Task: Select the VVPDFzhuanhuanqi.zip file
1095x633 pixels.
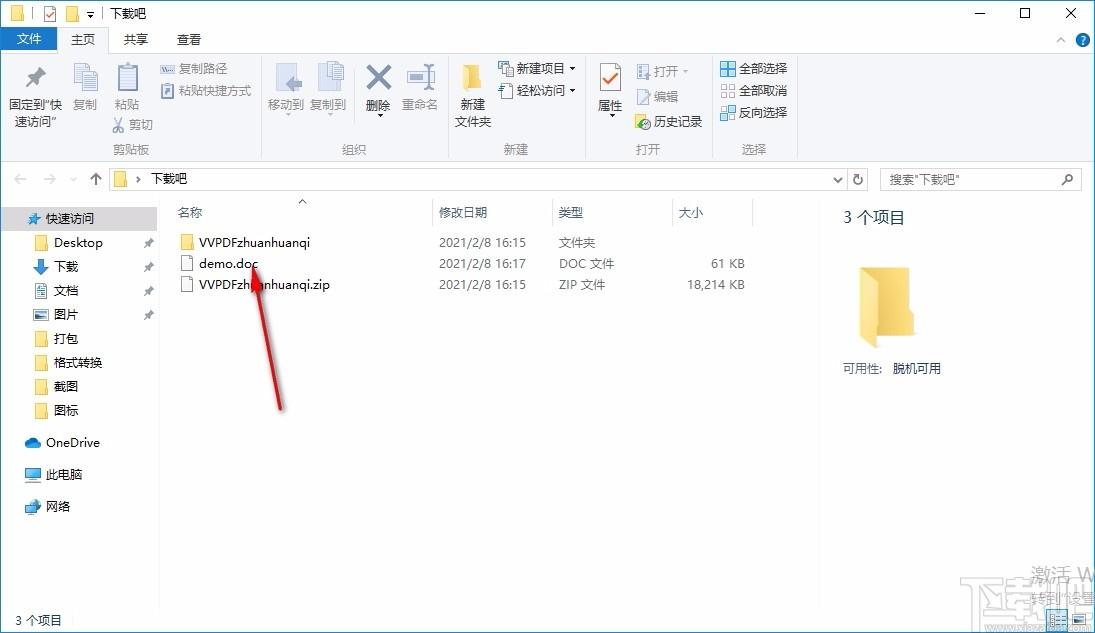Action: pyautogui.click(x=264, y=284)
